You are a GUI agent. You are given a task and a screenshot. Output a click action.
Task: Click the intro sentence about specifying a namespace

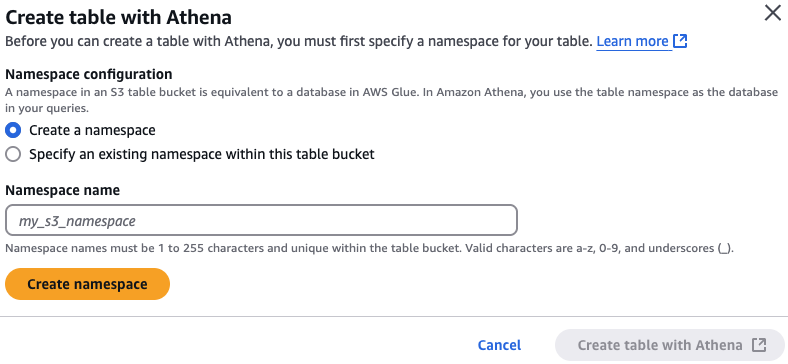coord(299,41)
